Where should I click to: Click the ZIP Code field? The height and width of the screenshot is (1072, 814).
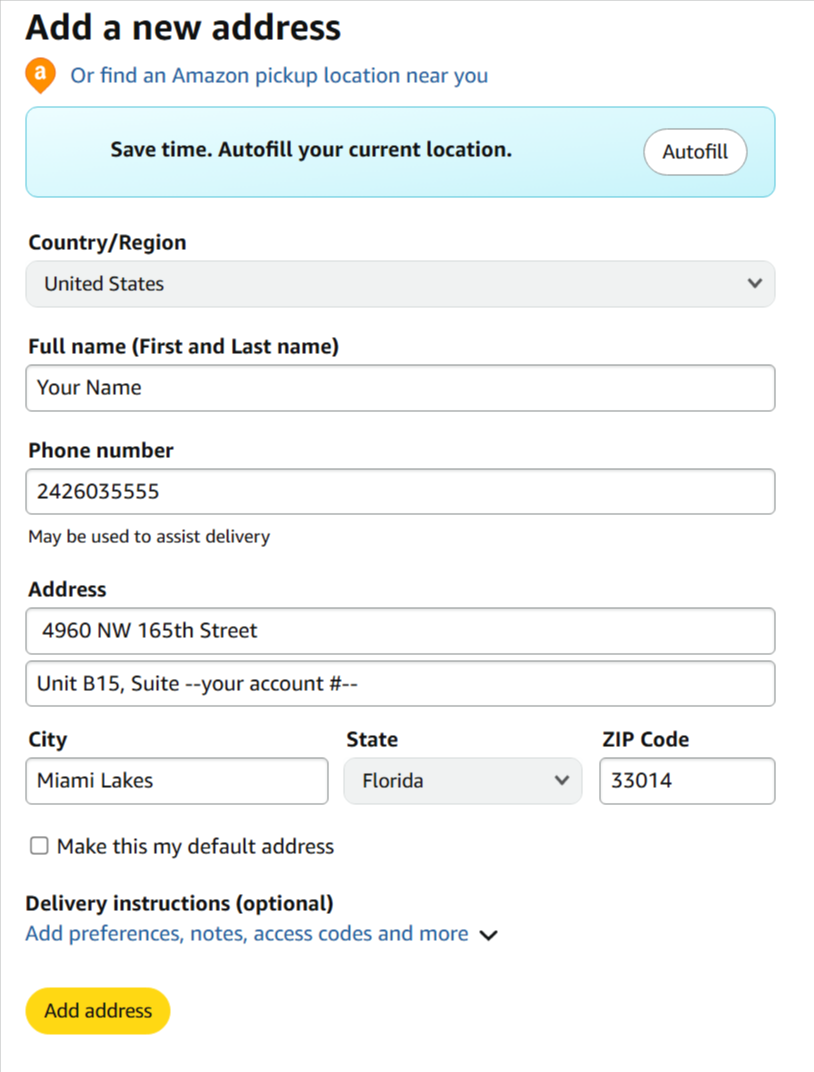pyautogui.click(x=687, y=781)
